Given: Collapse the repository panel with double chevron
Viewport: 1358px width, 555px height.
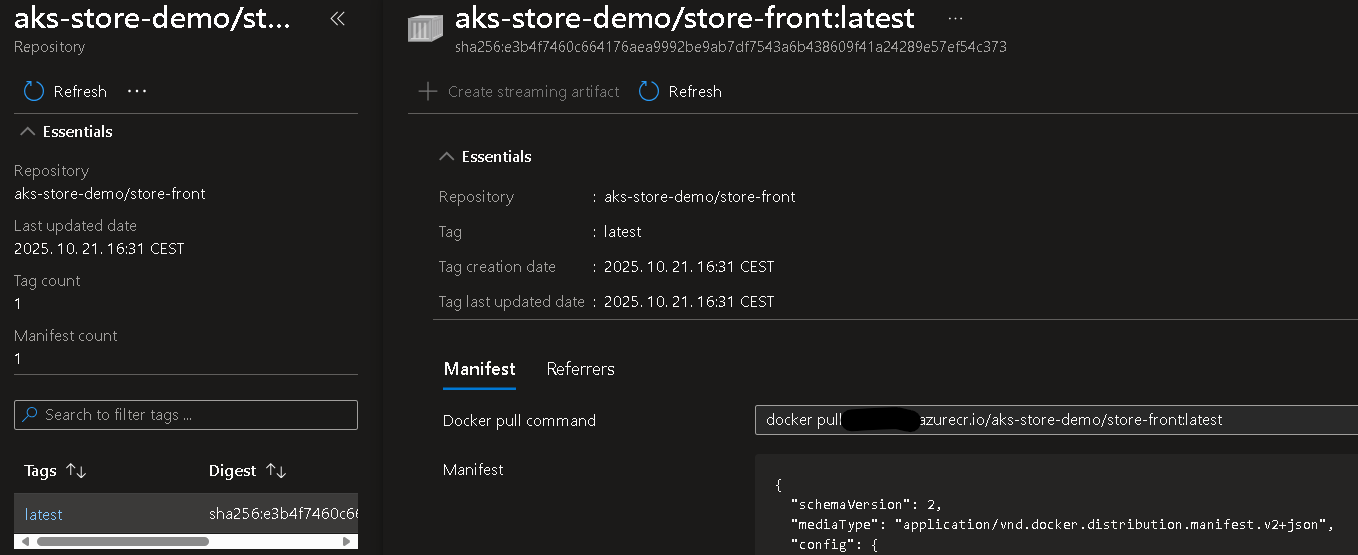Looking at the screenshot, I should [337, 18].
